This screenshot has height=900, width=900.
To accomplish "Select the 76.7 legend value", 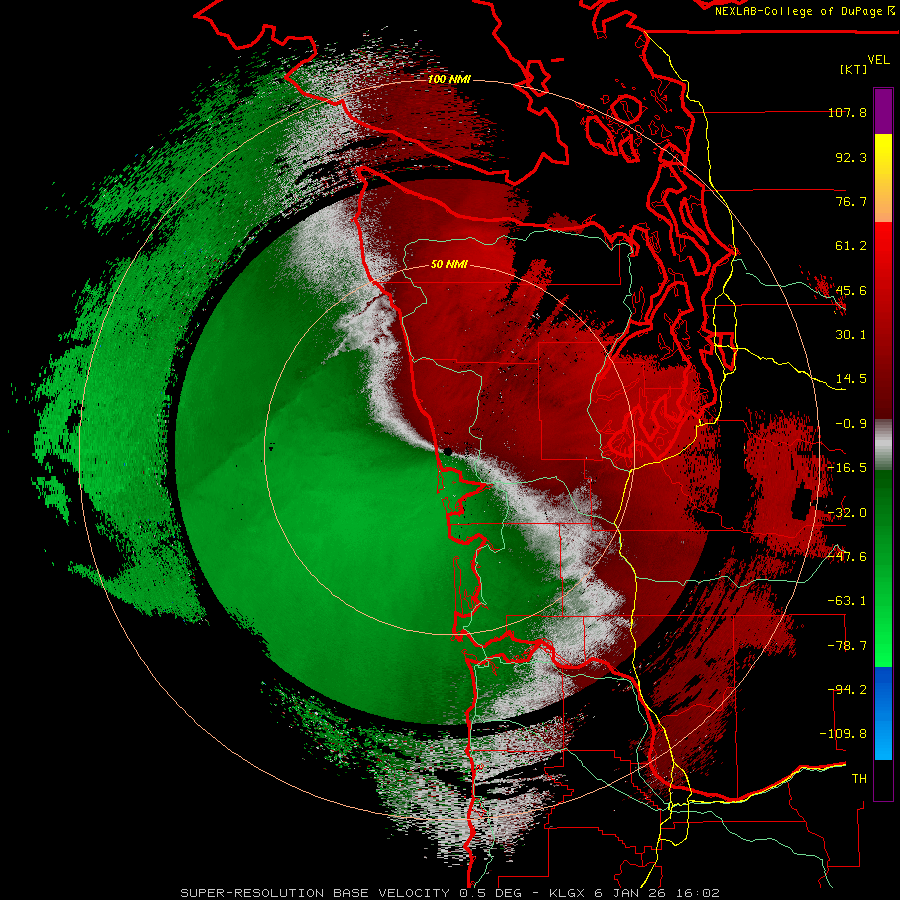I will tap(851, 201).
